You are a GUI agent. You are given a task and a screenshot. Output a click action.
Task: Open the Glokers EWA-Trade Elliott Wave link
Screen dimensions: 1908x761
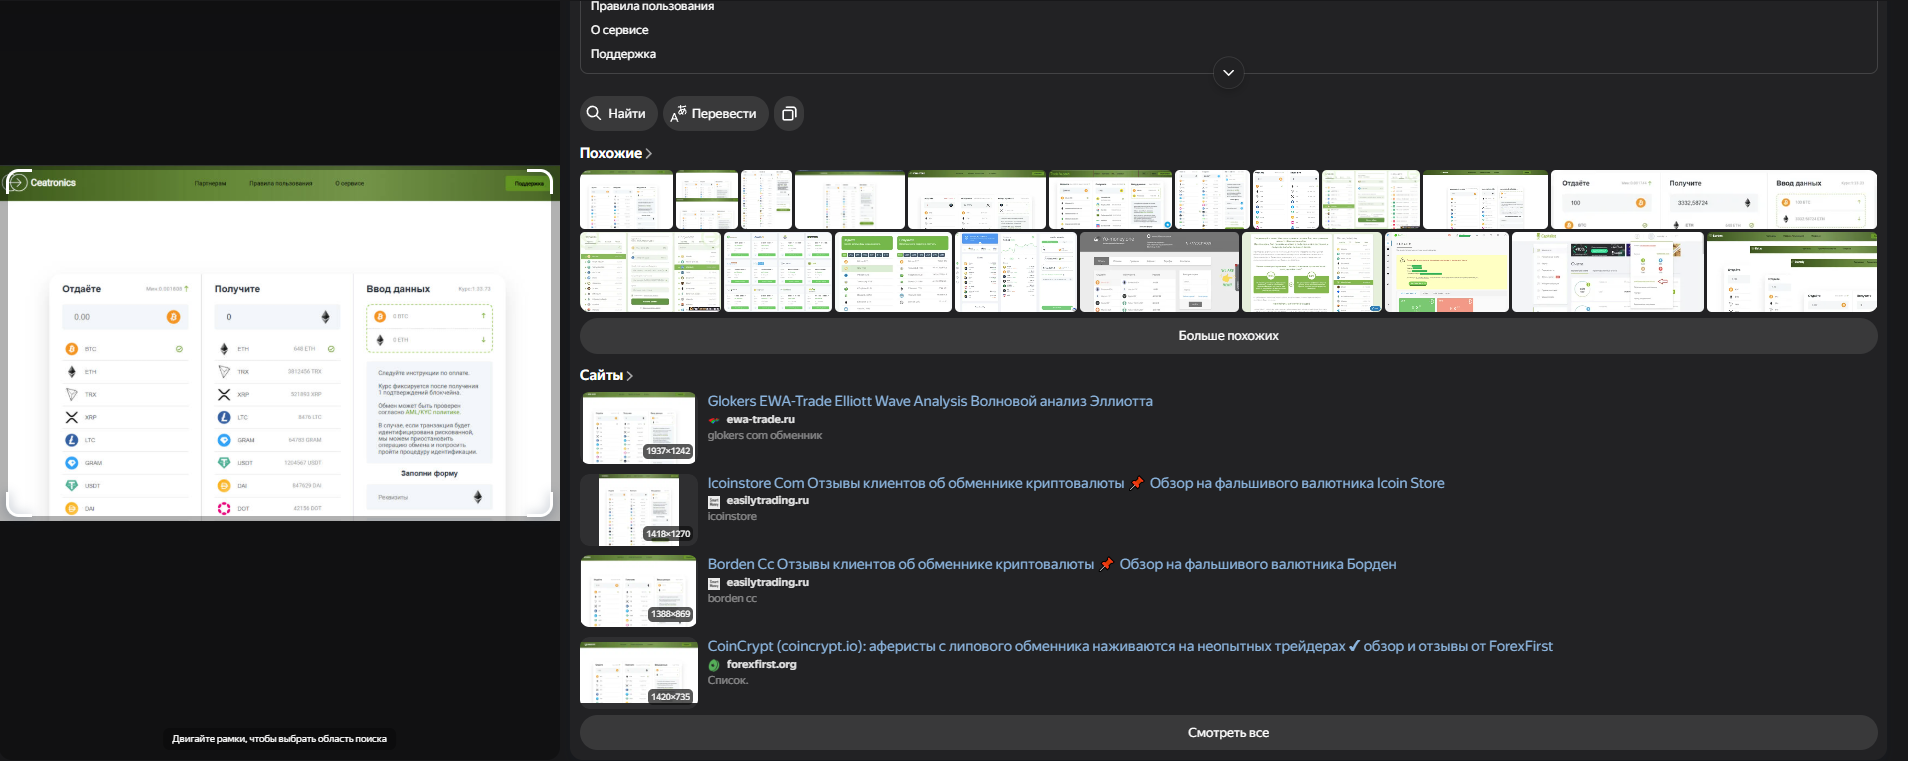930,401
